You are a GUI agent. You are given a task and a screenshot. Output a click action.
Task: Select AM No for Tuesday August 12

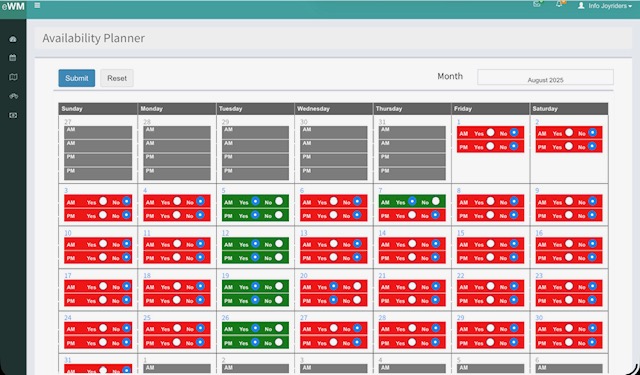[x=279, y=243]
